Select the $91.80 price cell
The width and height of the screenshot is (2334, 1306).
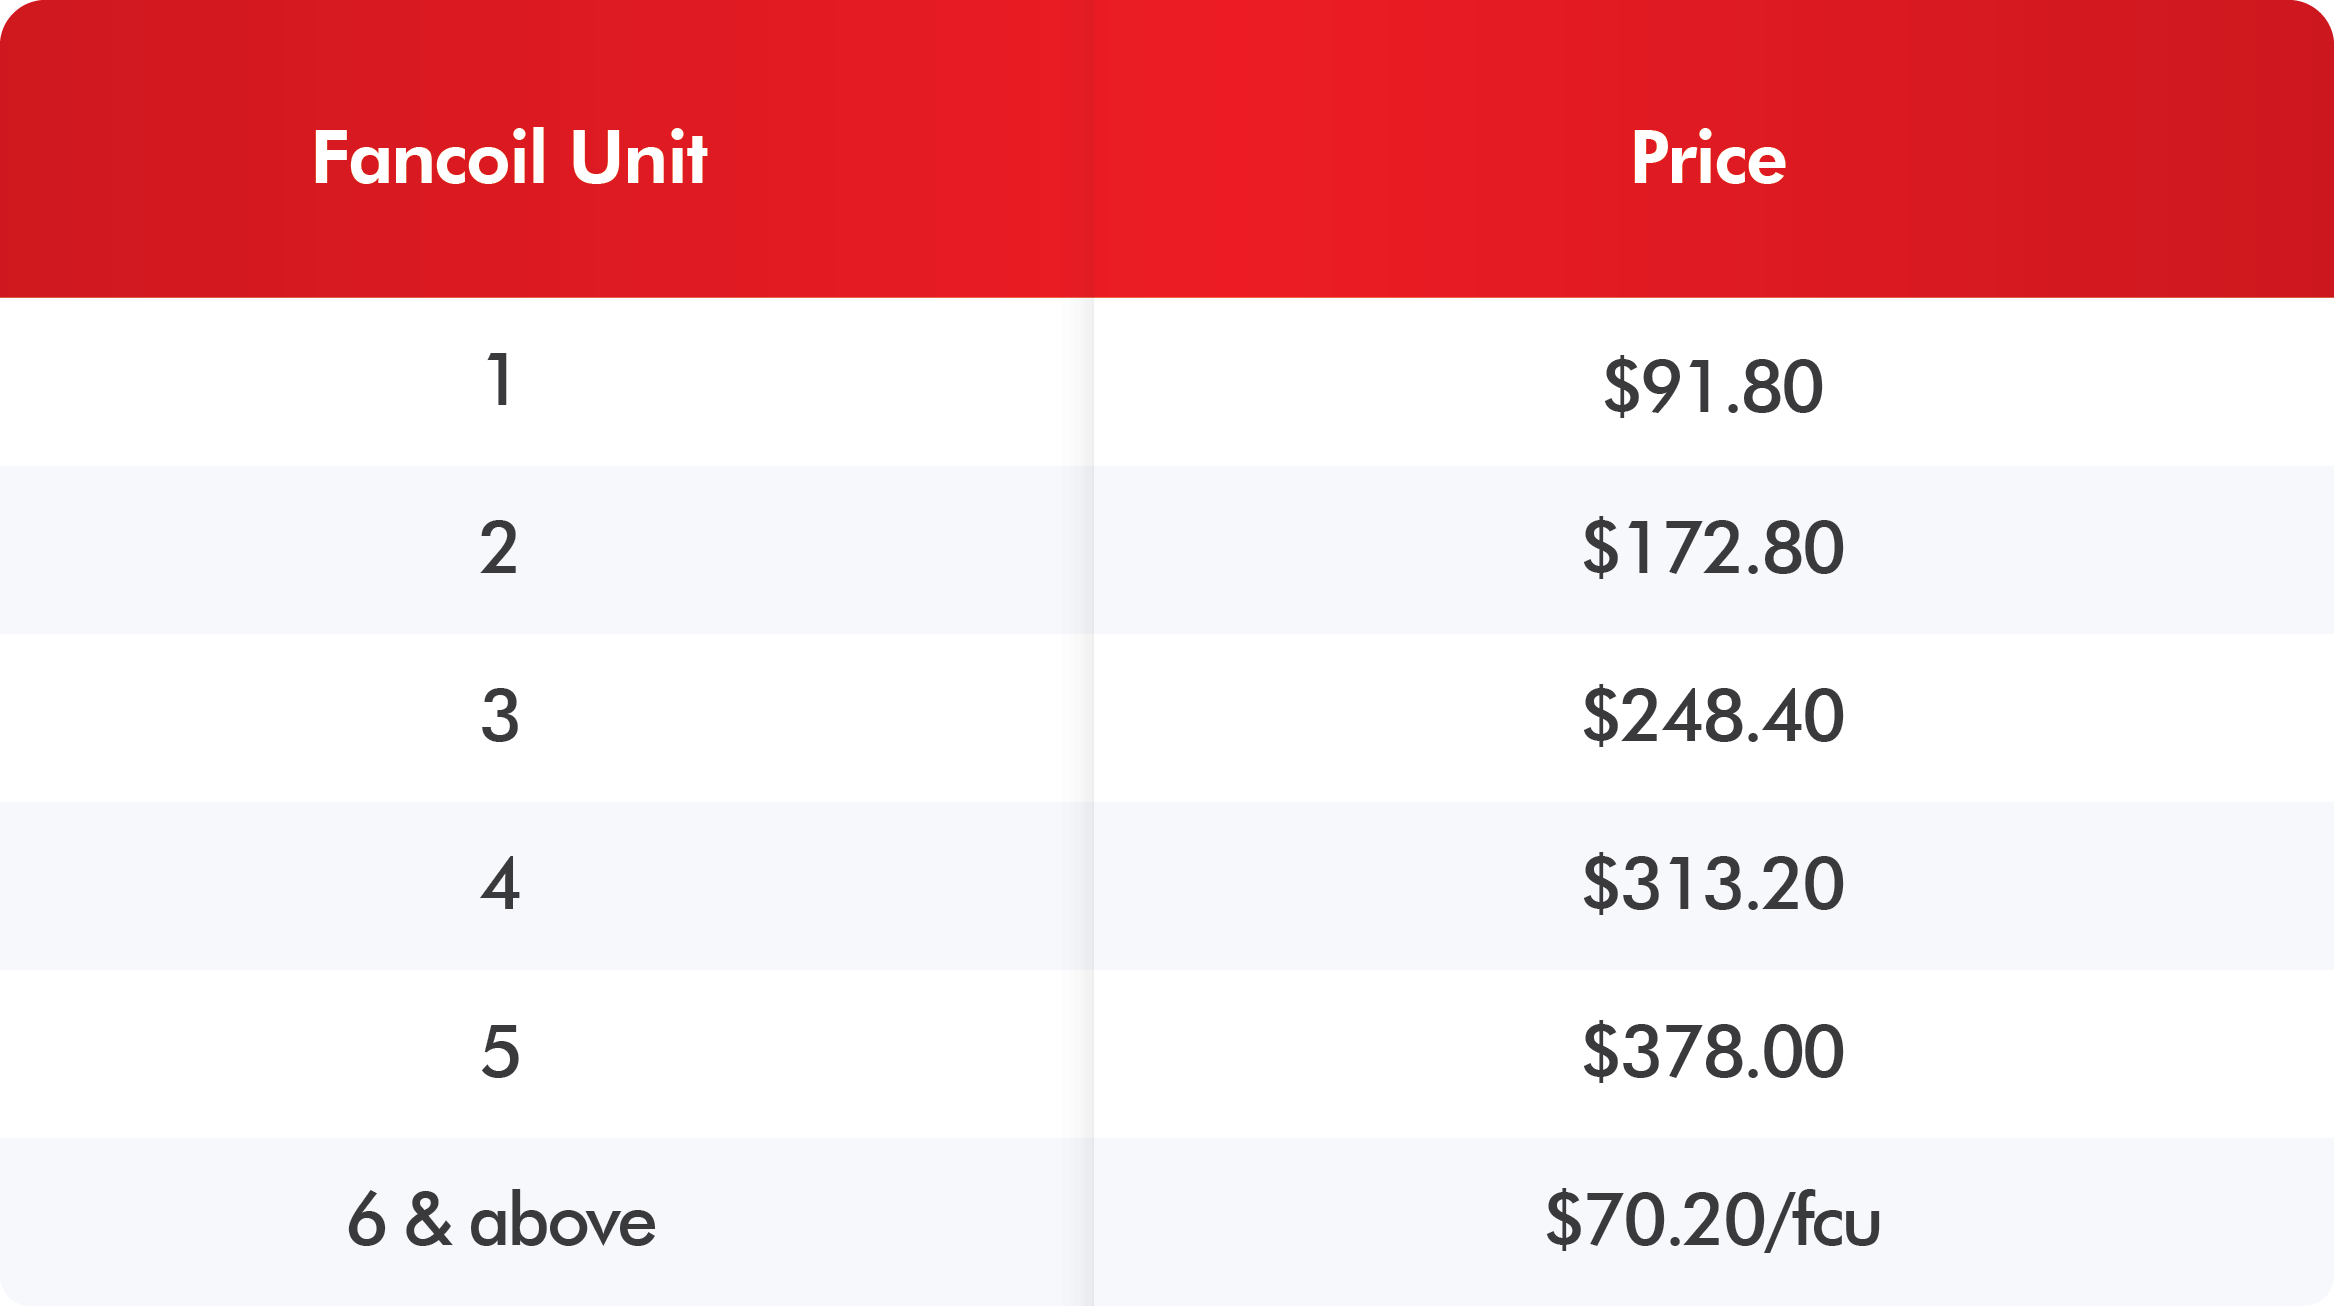pos(1713,381)
